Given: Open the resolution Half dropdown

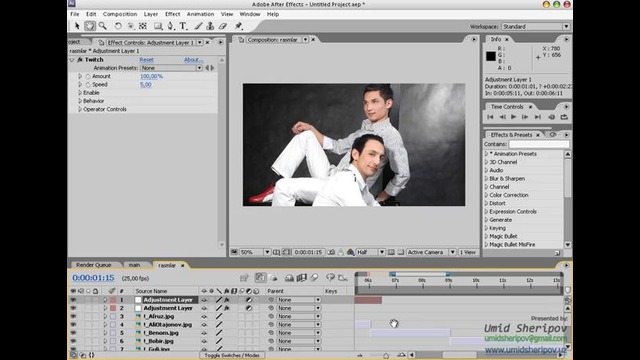Looking at the screenshot, I should click(x=371, y=252).
